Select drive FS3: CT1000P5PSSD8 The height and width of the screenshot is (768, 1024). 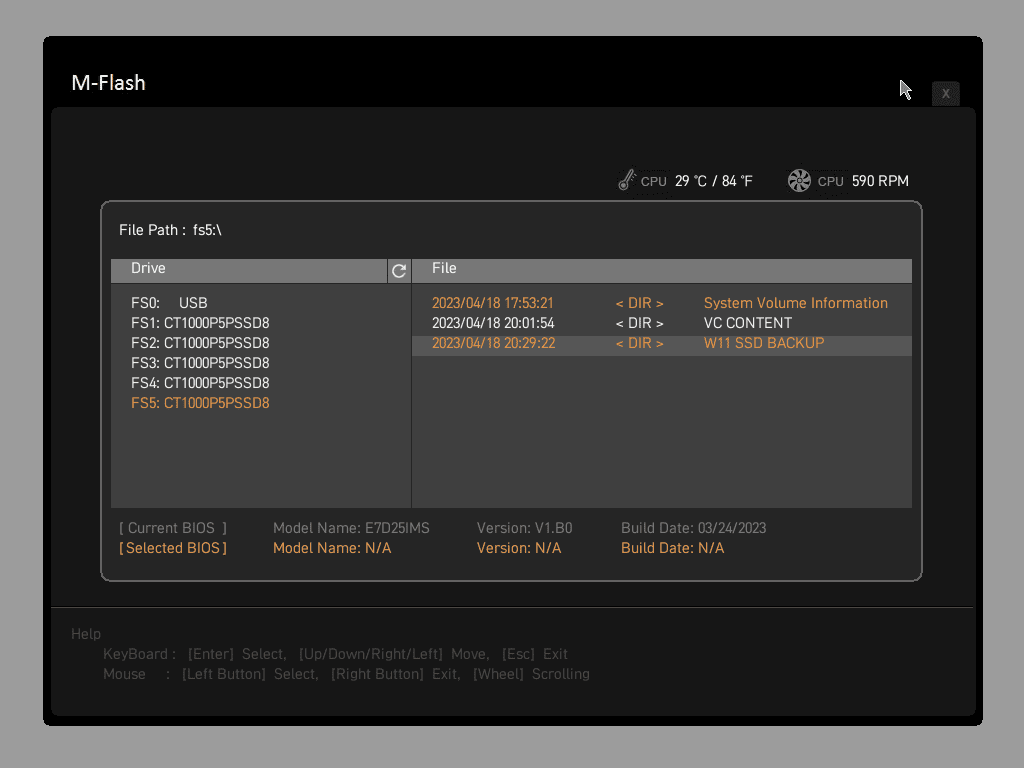point(200,363)
